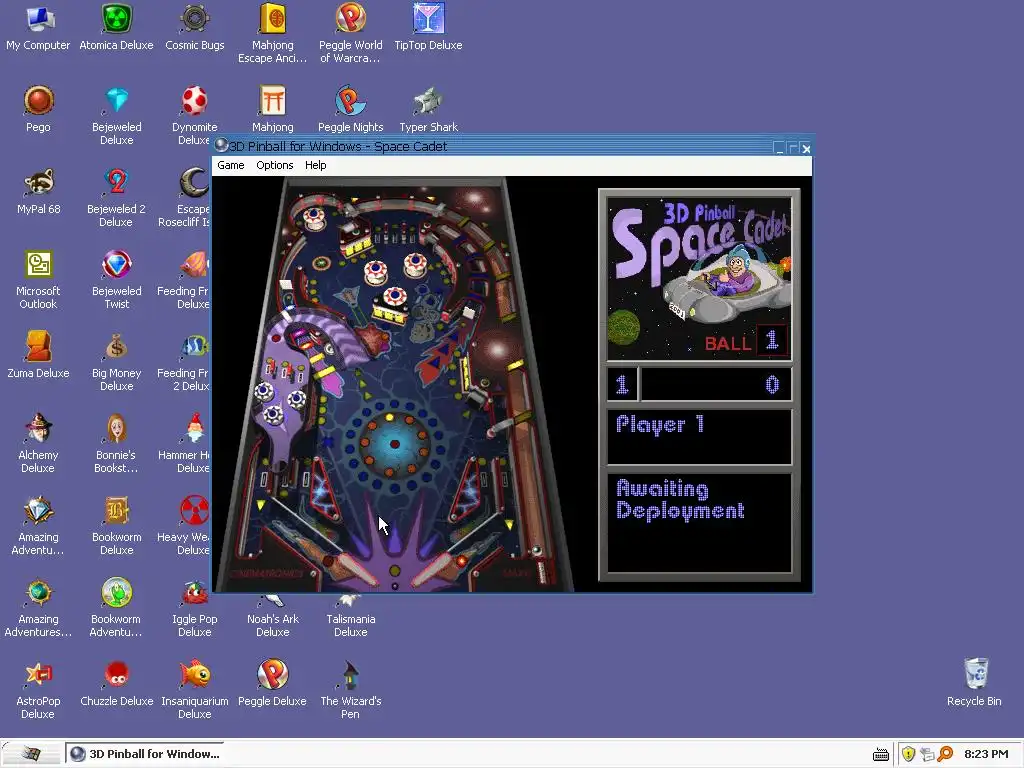This screenshot has width=1024, height=768.
Task: Select the Peggle Deluxe desktop icon
Action: [272, 684]
